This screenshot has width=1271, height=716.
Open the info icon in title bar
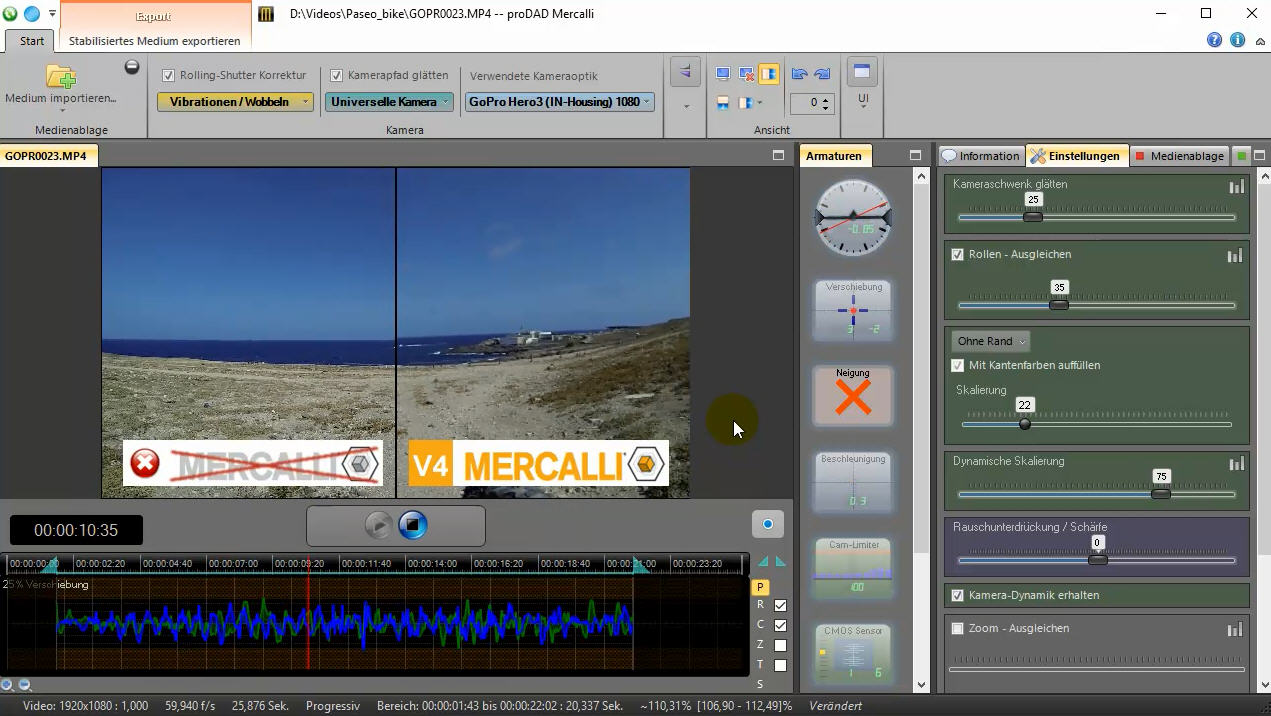[x=1237, y=40]
